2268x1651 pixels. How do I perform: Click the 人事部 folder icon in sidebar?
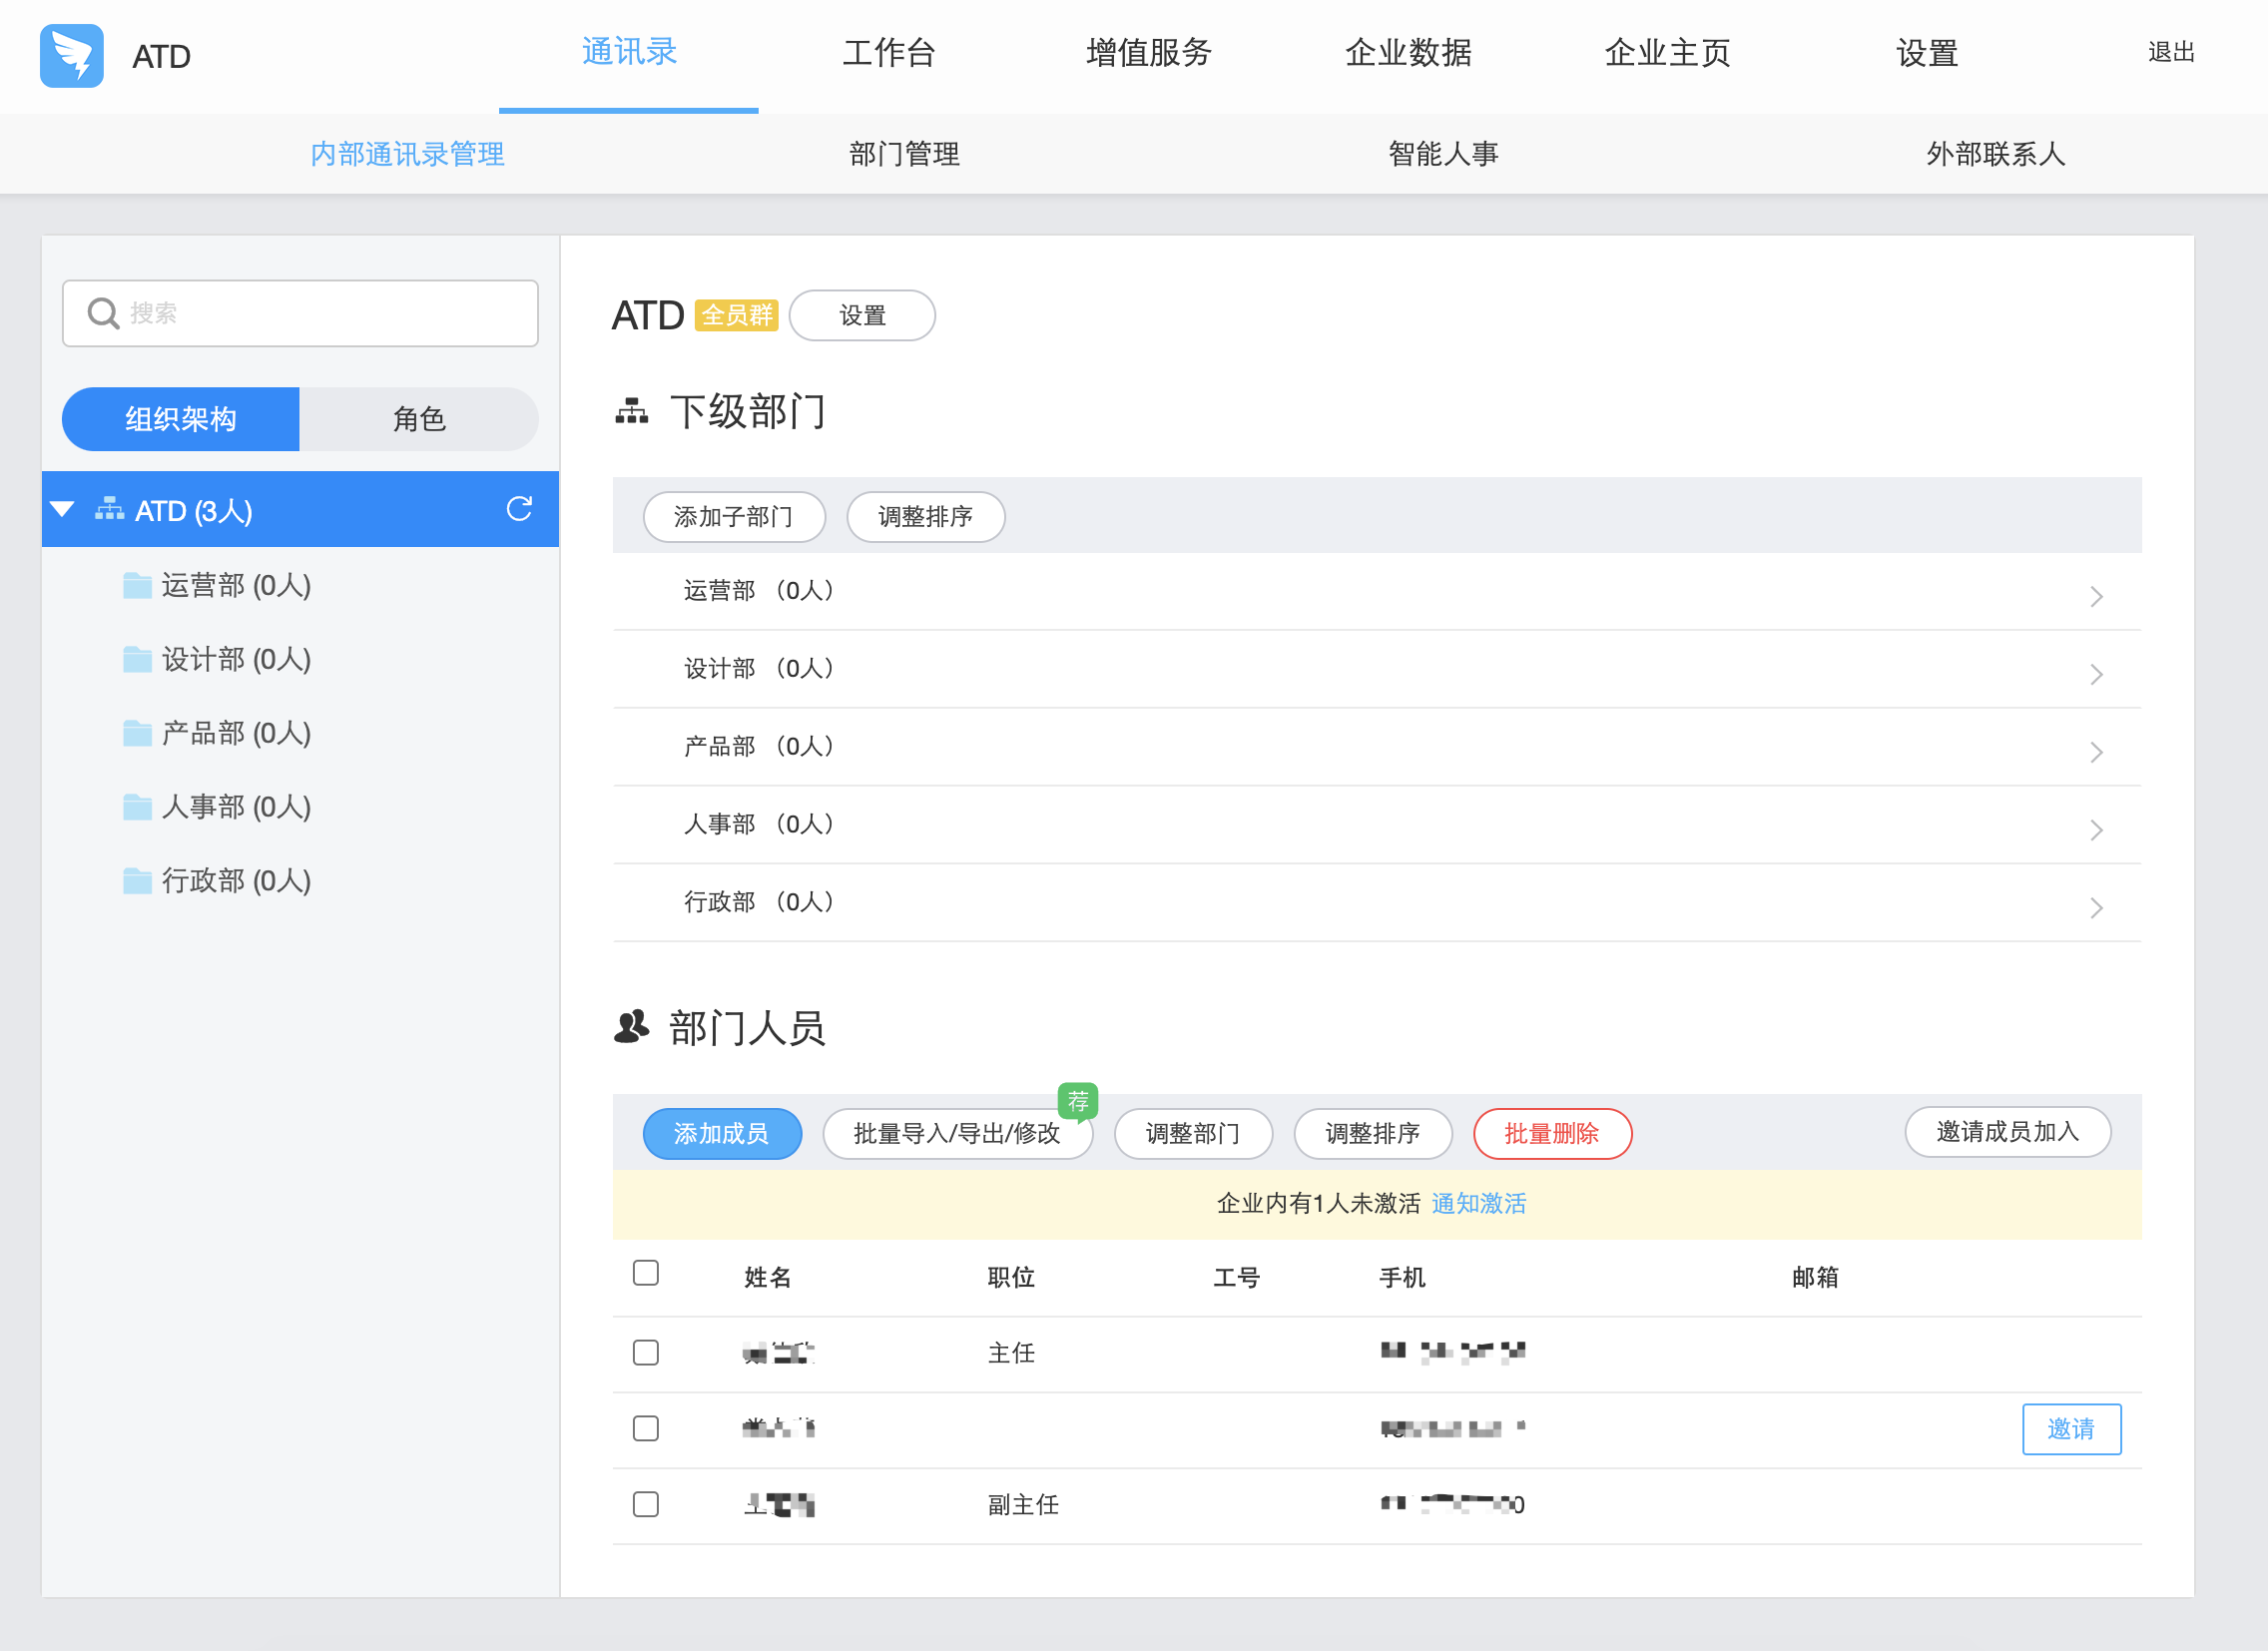(x=137, y=806)
